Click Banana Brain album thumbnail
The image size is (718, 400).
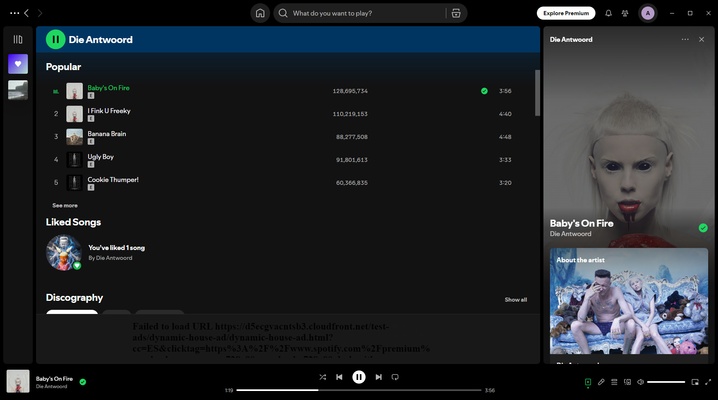pyautogui.click(x=74, y=137)
